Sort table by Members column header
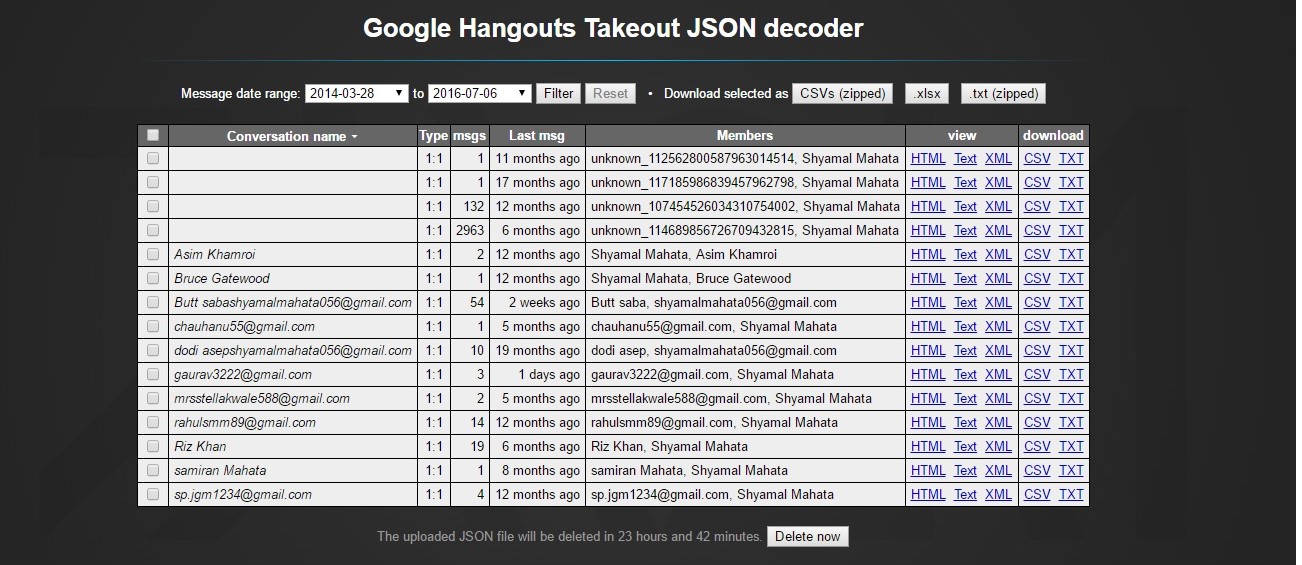 pyautogui.click(x=745, y=135)
